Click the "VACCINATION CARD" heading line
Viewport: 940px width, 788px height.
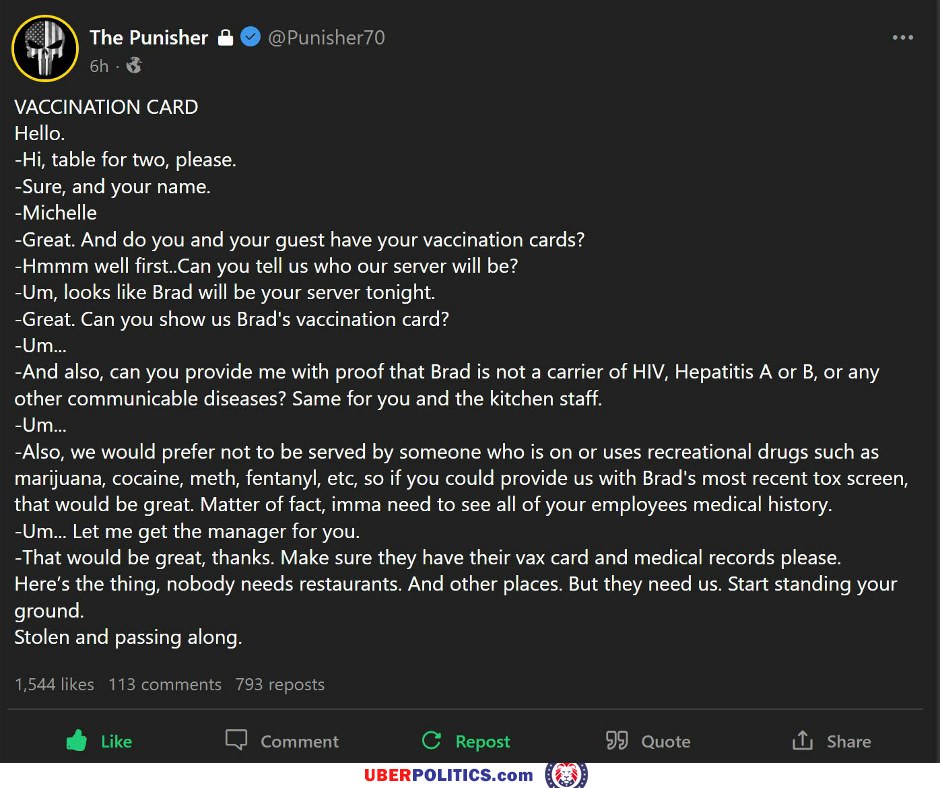tap(106, 107)
